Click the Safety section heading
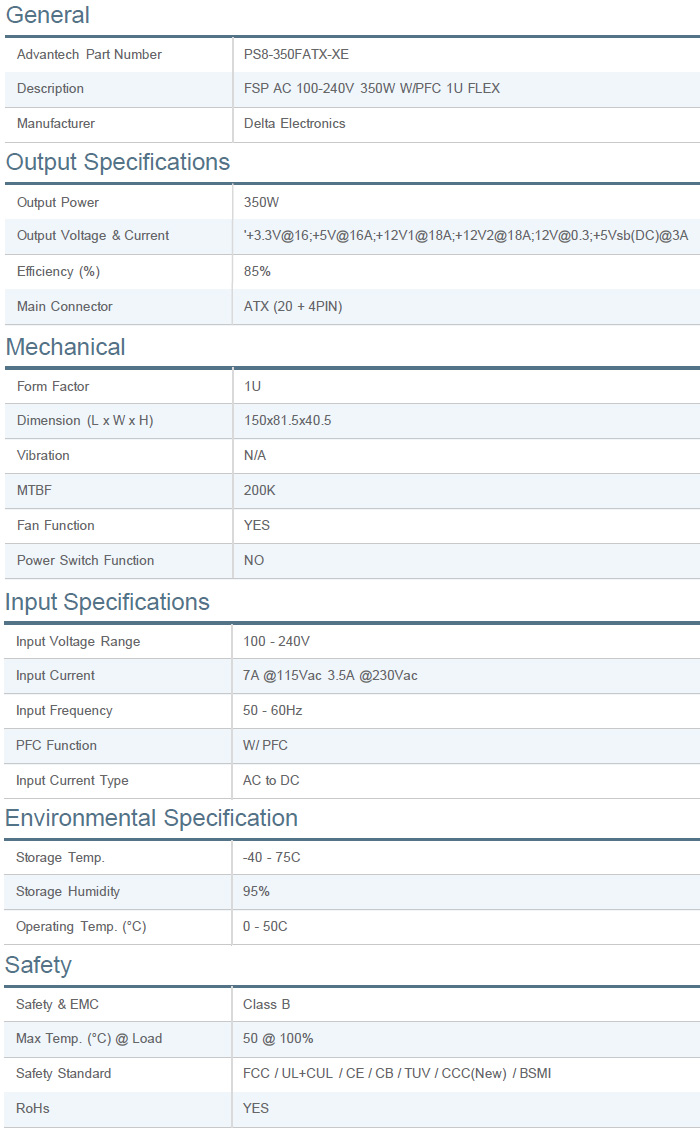Image resolution: width=700 pixels, height=1134 pixels. click(x=39, y=965)
